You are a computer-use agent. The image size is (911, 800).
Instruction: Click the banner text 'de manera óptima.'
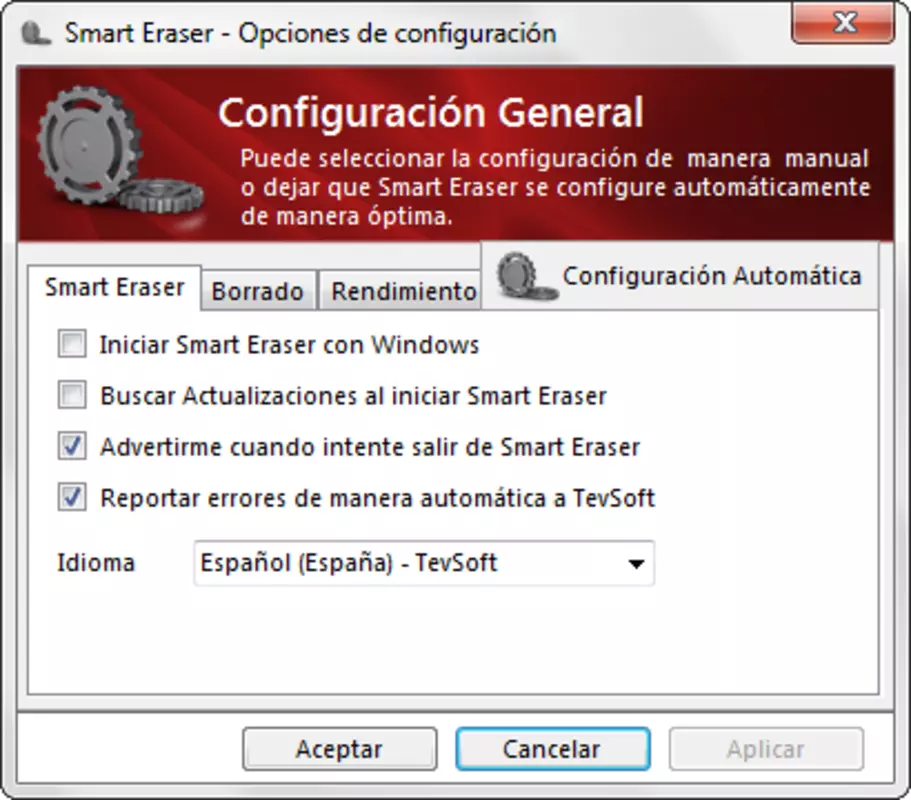(346, 217)
